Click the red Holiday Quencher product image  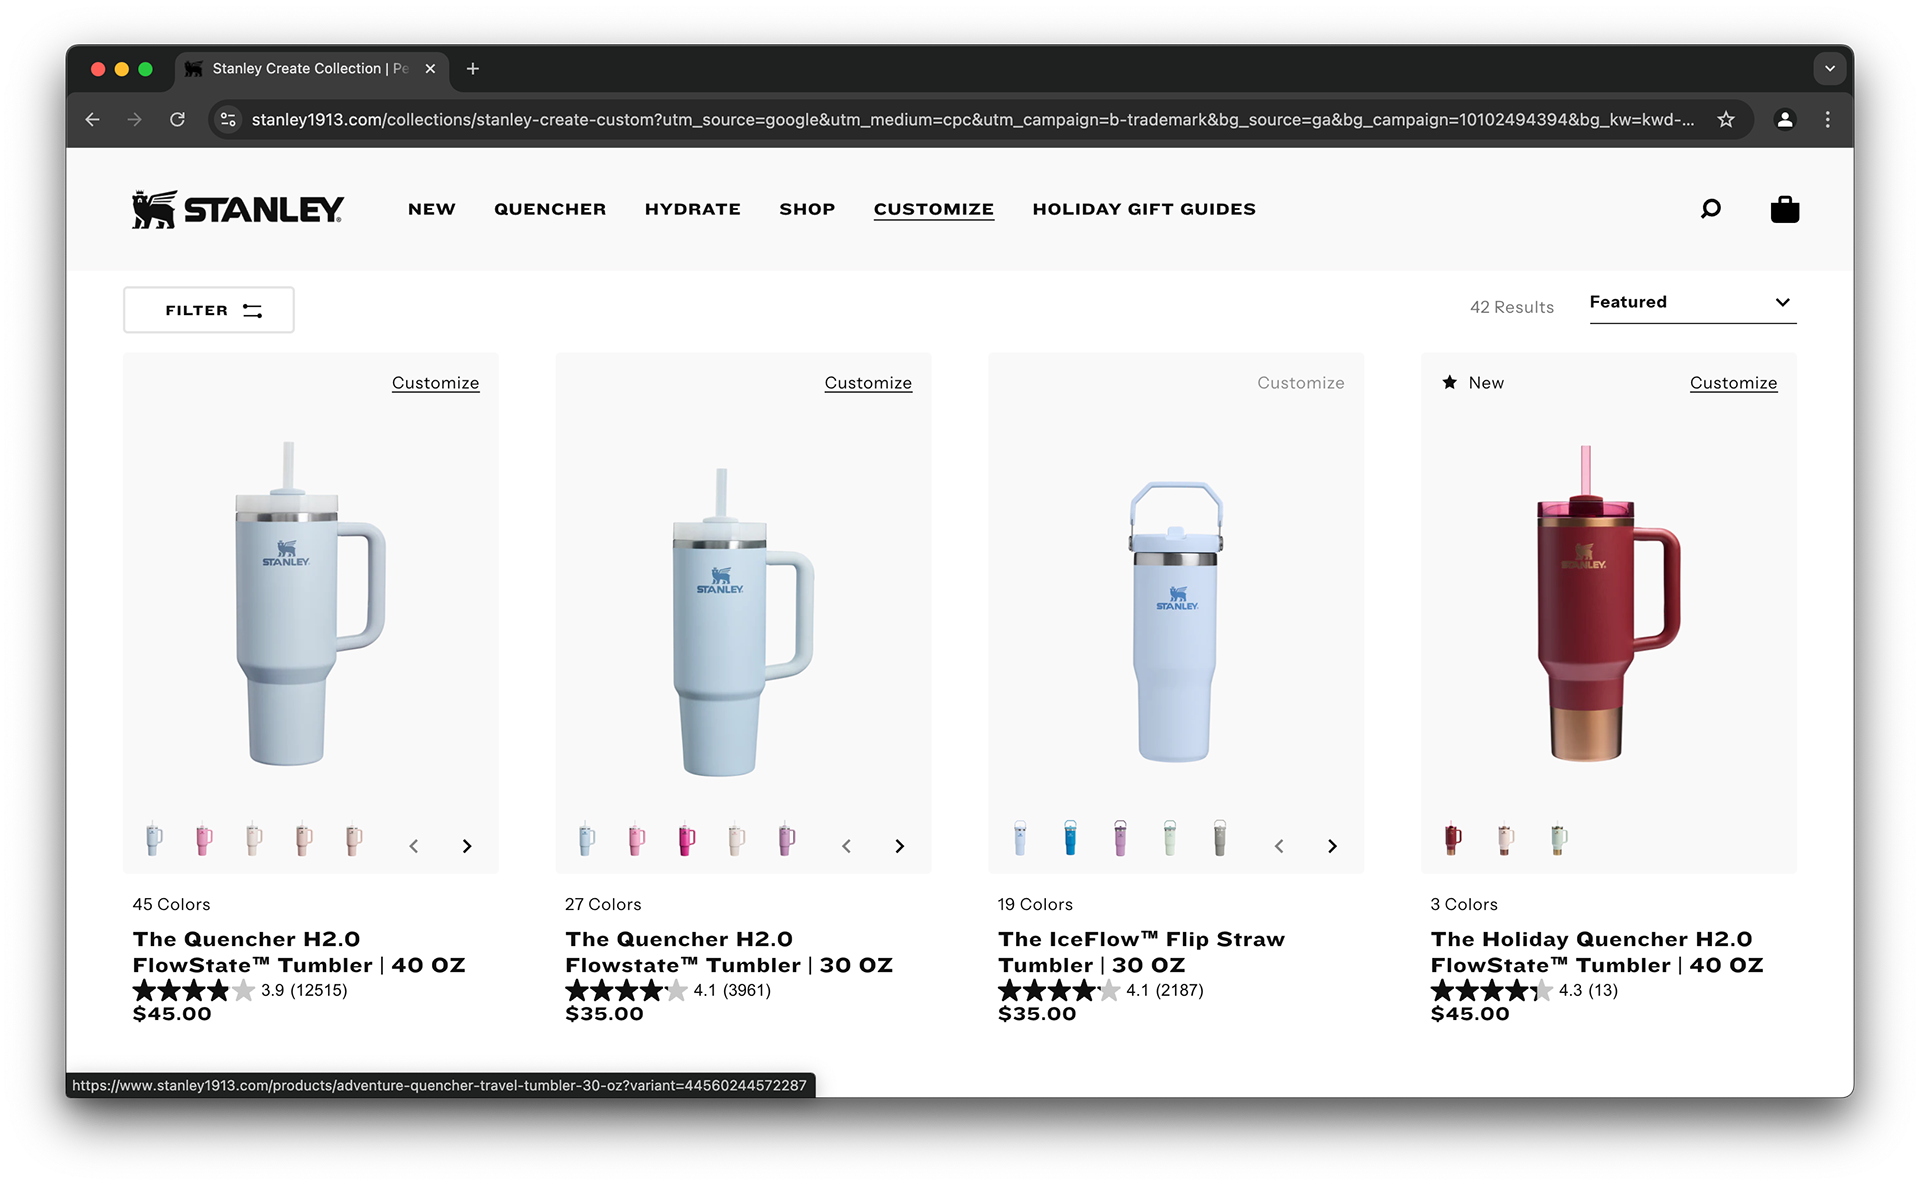point(1608,604)
